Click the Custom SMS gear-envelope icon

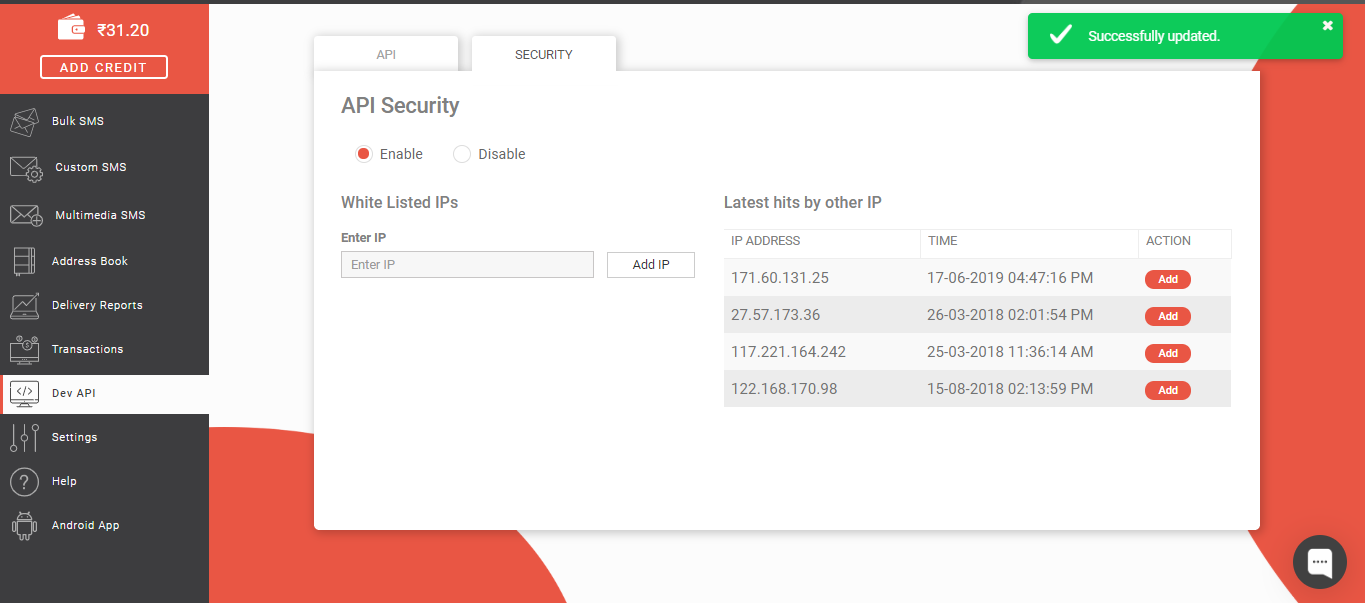click(x=26, y=168)
